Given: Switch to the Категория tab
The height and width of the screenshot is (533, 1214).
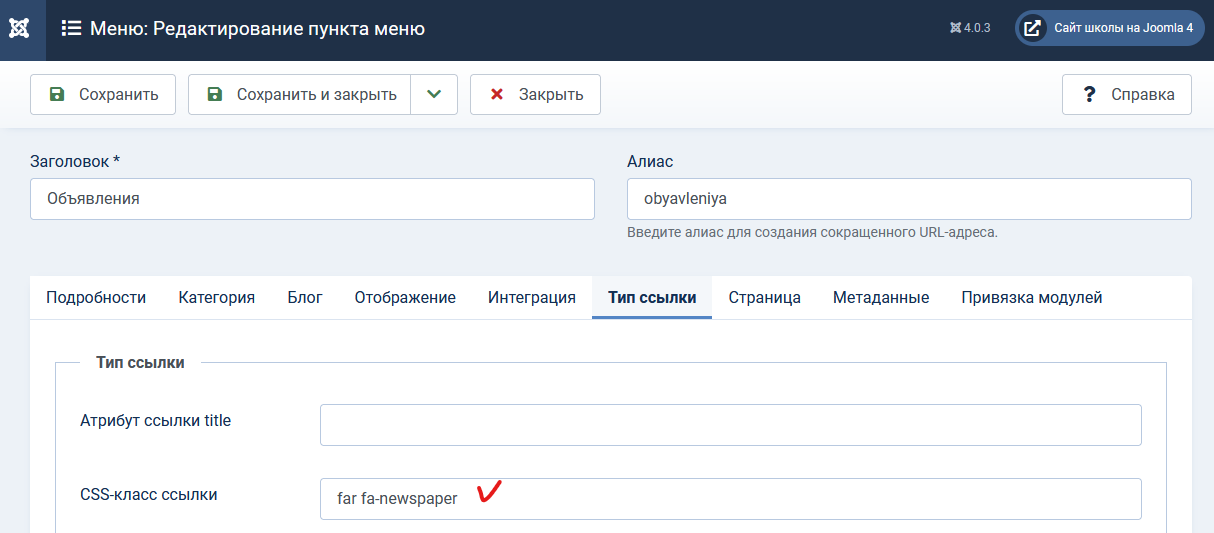Looking at the screenshot, I should click(x=216, y=298).
